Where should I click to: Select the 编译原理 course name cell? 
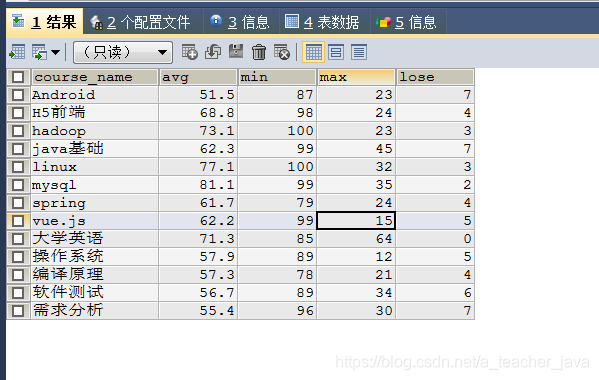[x=94, y=275]
